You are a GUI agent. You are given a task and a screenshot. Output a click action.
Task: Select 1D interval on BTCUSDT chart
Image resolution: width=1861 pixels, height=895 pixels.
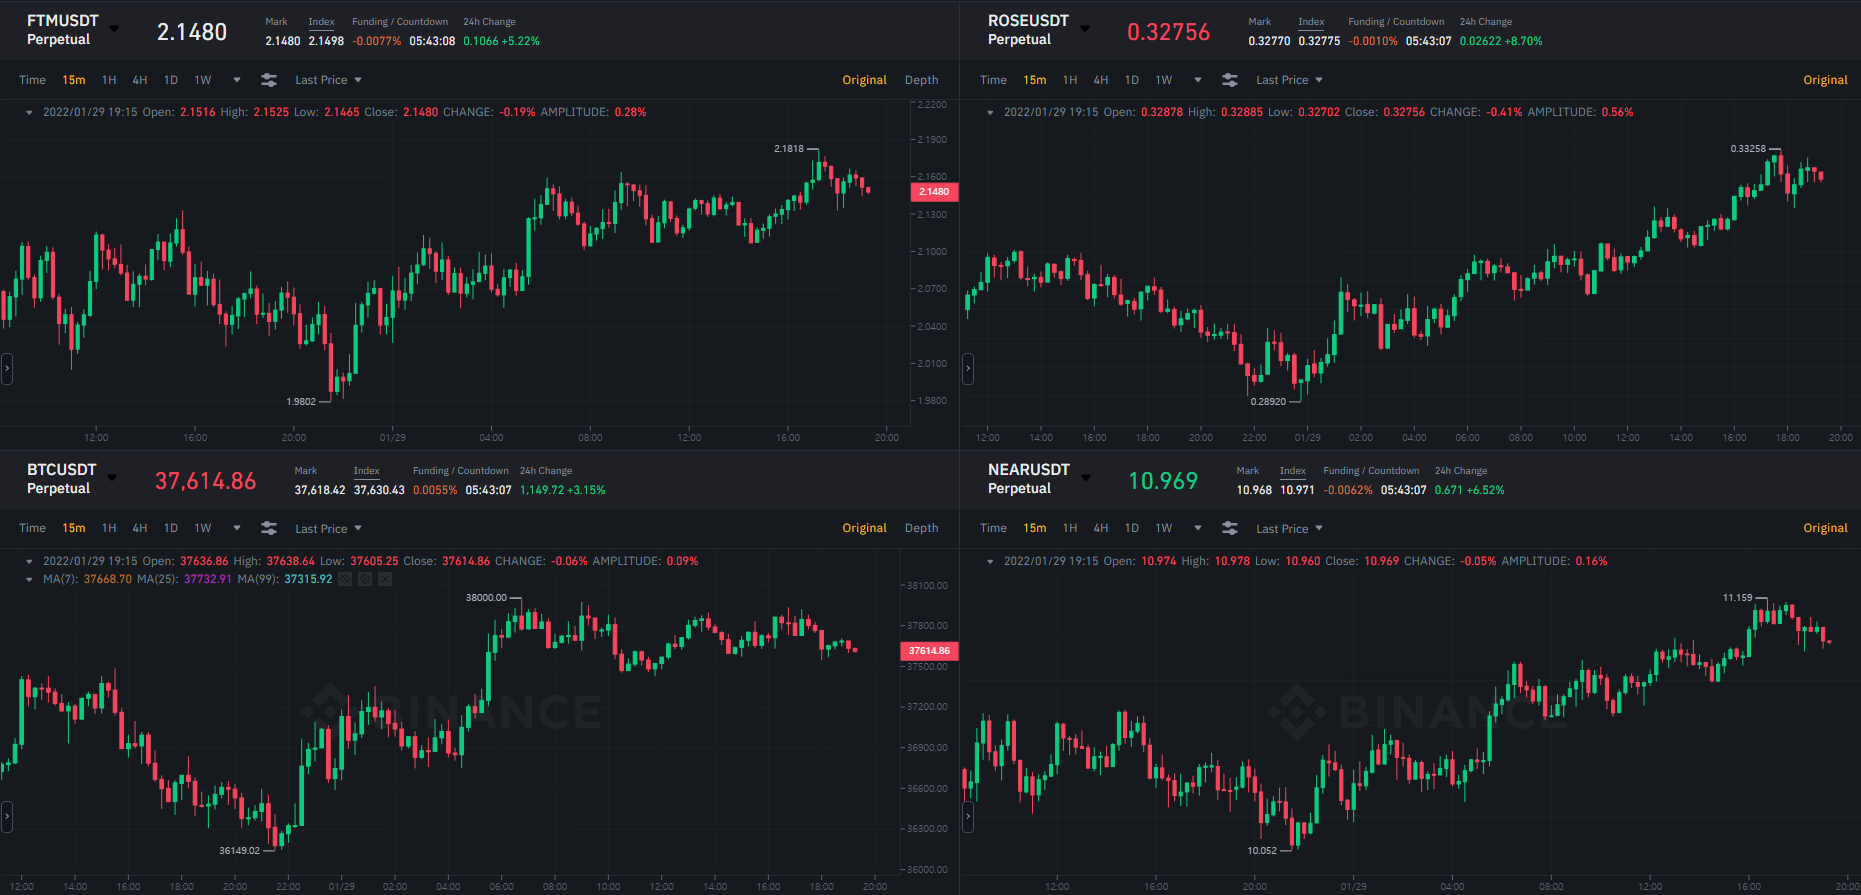coord(171,528)
